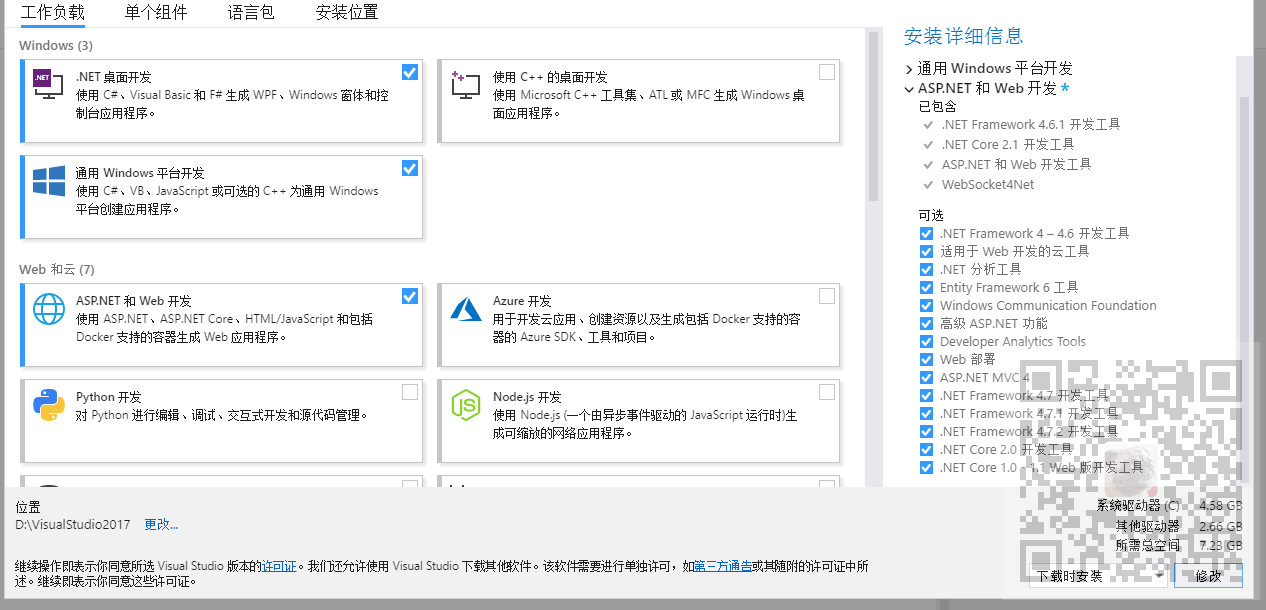Click the Azure 开发 triangle icon
1266x610 pixels.
[x=465, y=309]
